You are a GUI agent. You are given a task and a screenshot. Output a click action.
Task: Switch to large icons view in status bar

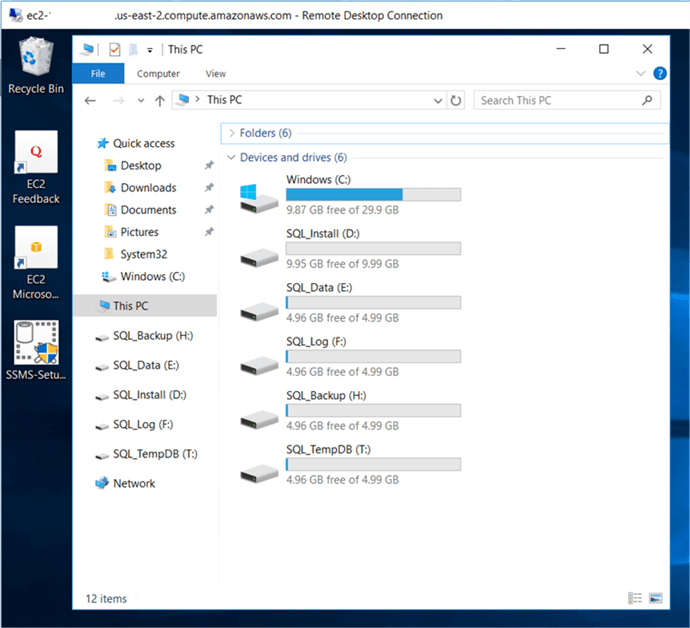coord(656,598)
